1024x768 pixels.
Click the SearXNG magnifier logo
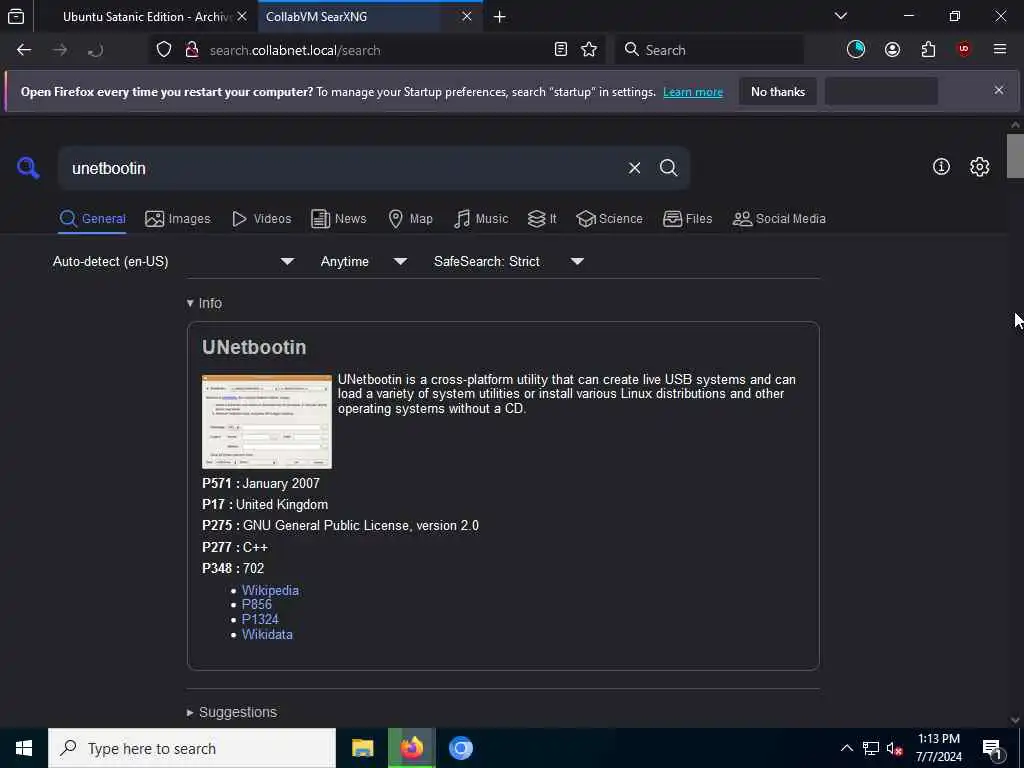point(28,168)
